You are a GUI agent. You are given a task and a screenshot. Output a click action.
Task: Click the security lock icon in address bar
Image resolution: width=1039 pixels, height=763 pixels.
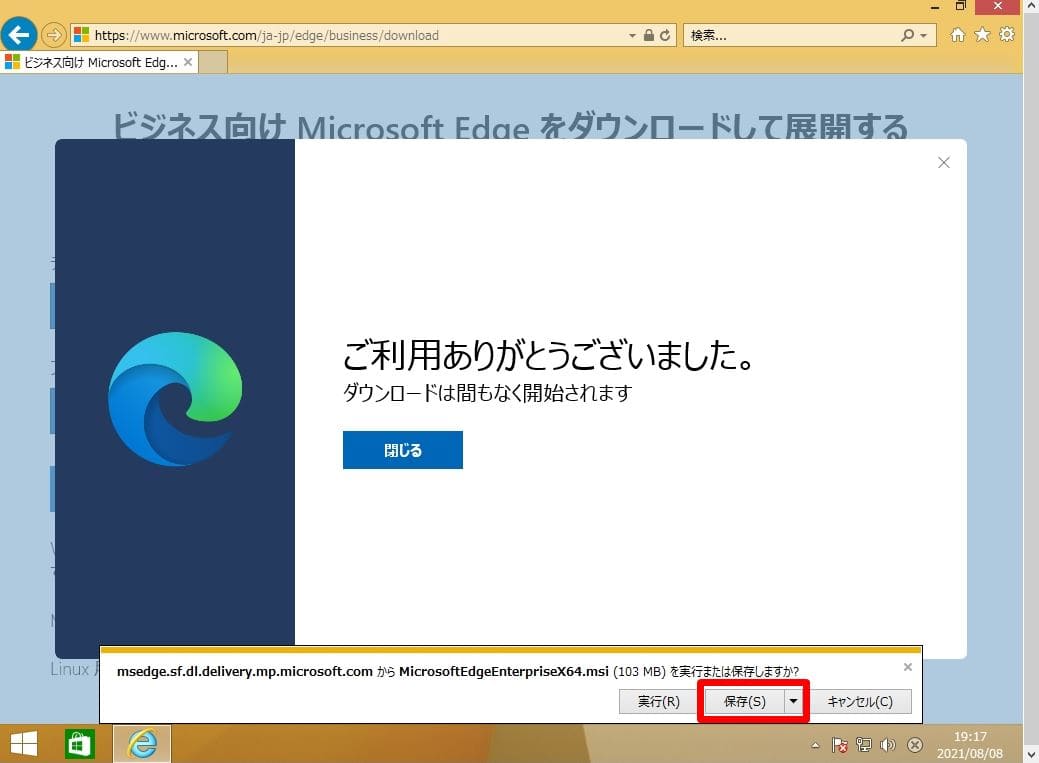(x=649, y=35)
